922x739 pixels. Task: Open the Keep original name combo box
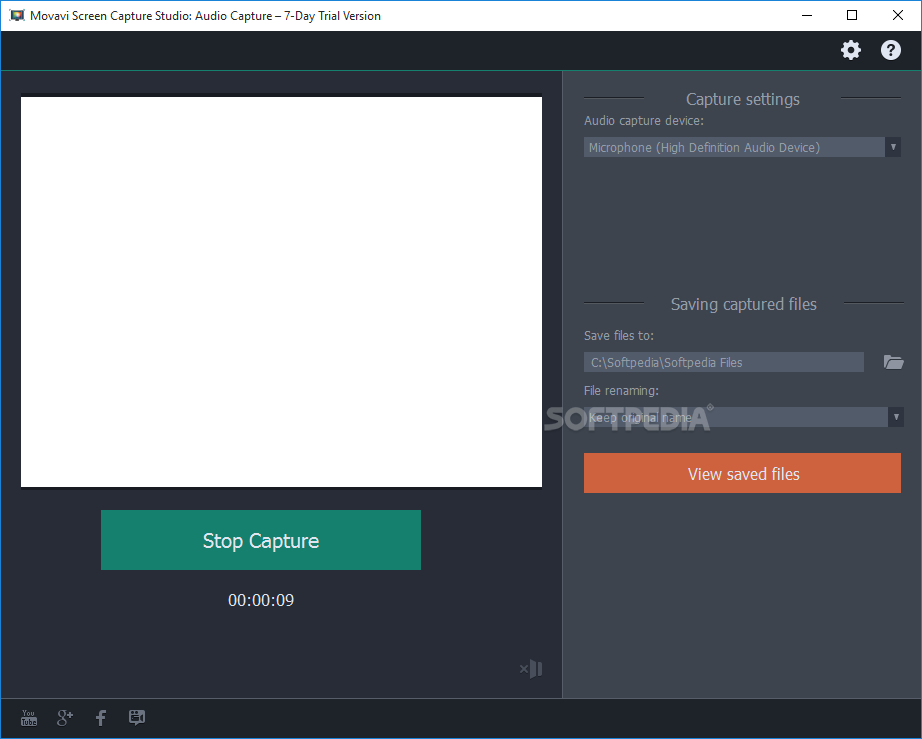click(x=744, y=417)
